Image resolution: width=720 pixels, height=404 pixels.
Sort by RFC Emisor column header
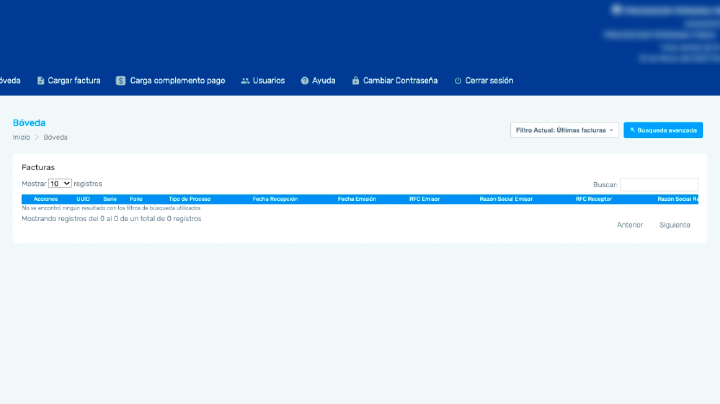click(424, 199)
